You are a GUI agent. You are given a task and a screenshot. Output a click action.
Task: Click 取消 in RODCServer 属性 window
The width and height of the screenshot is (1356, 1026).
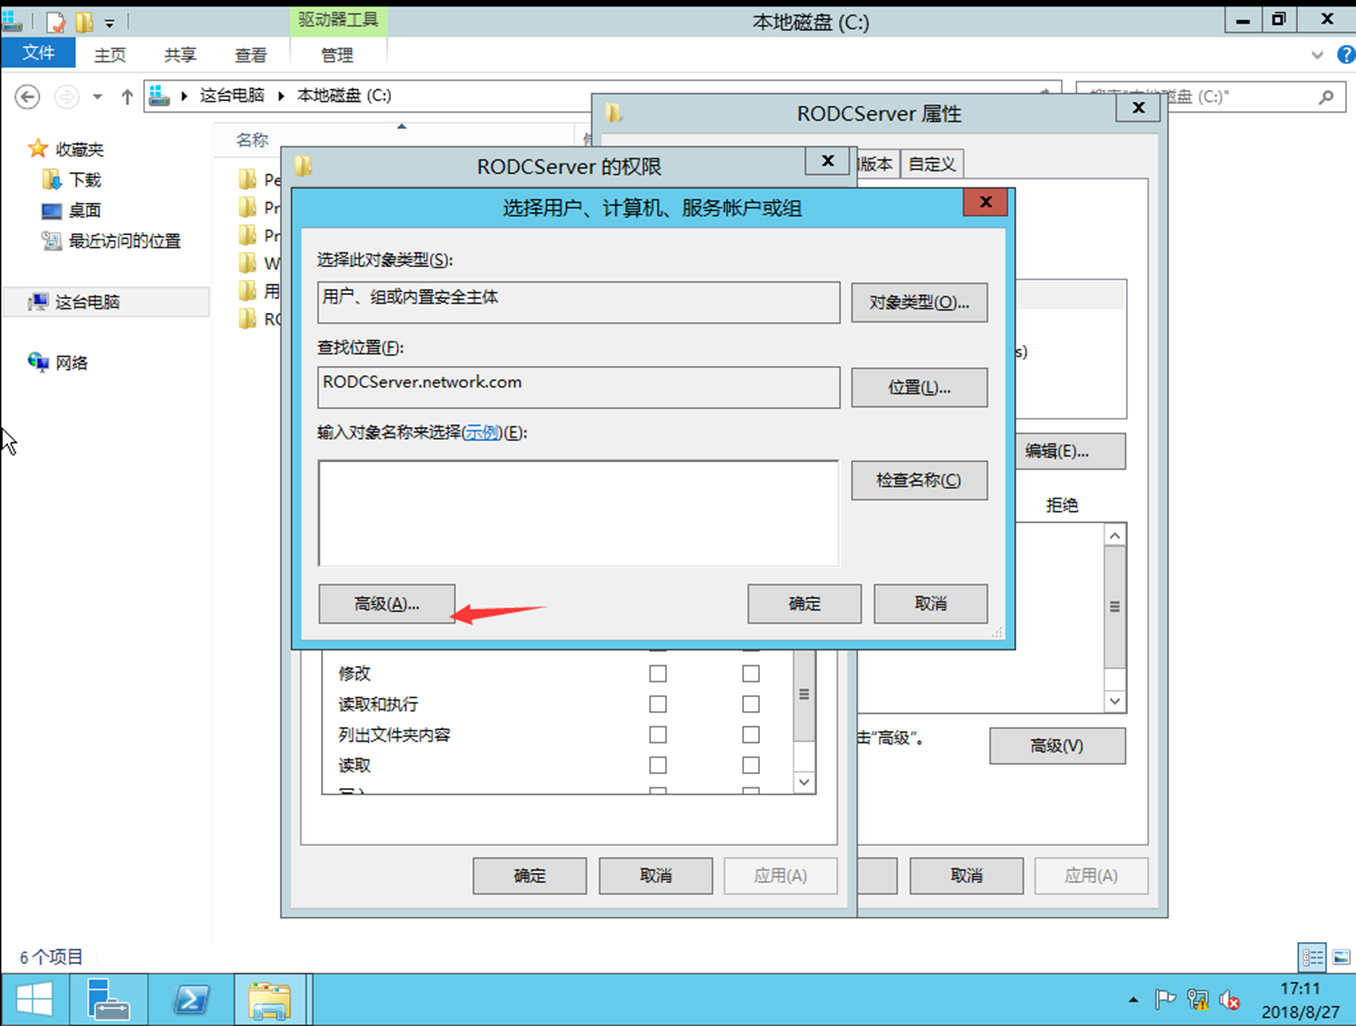click(966, 876)
